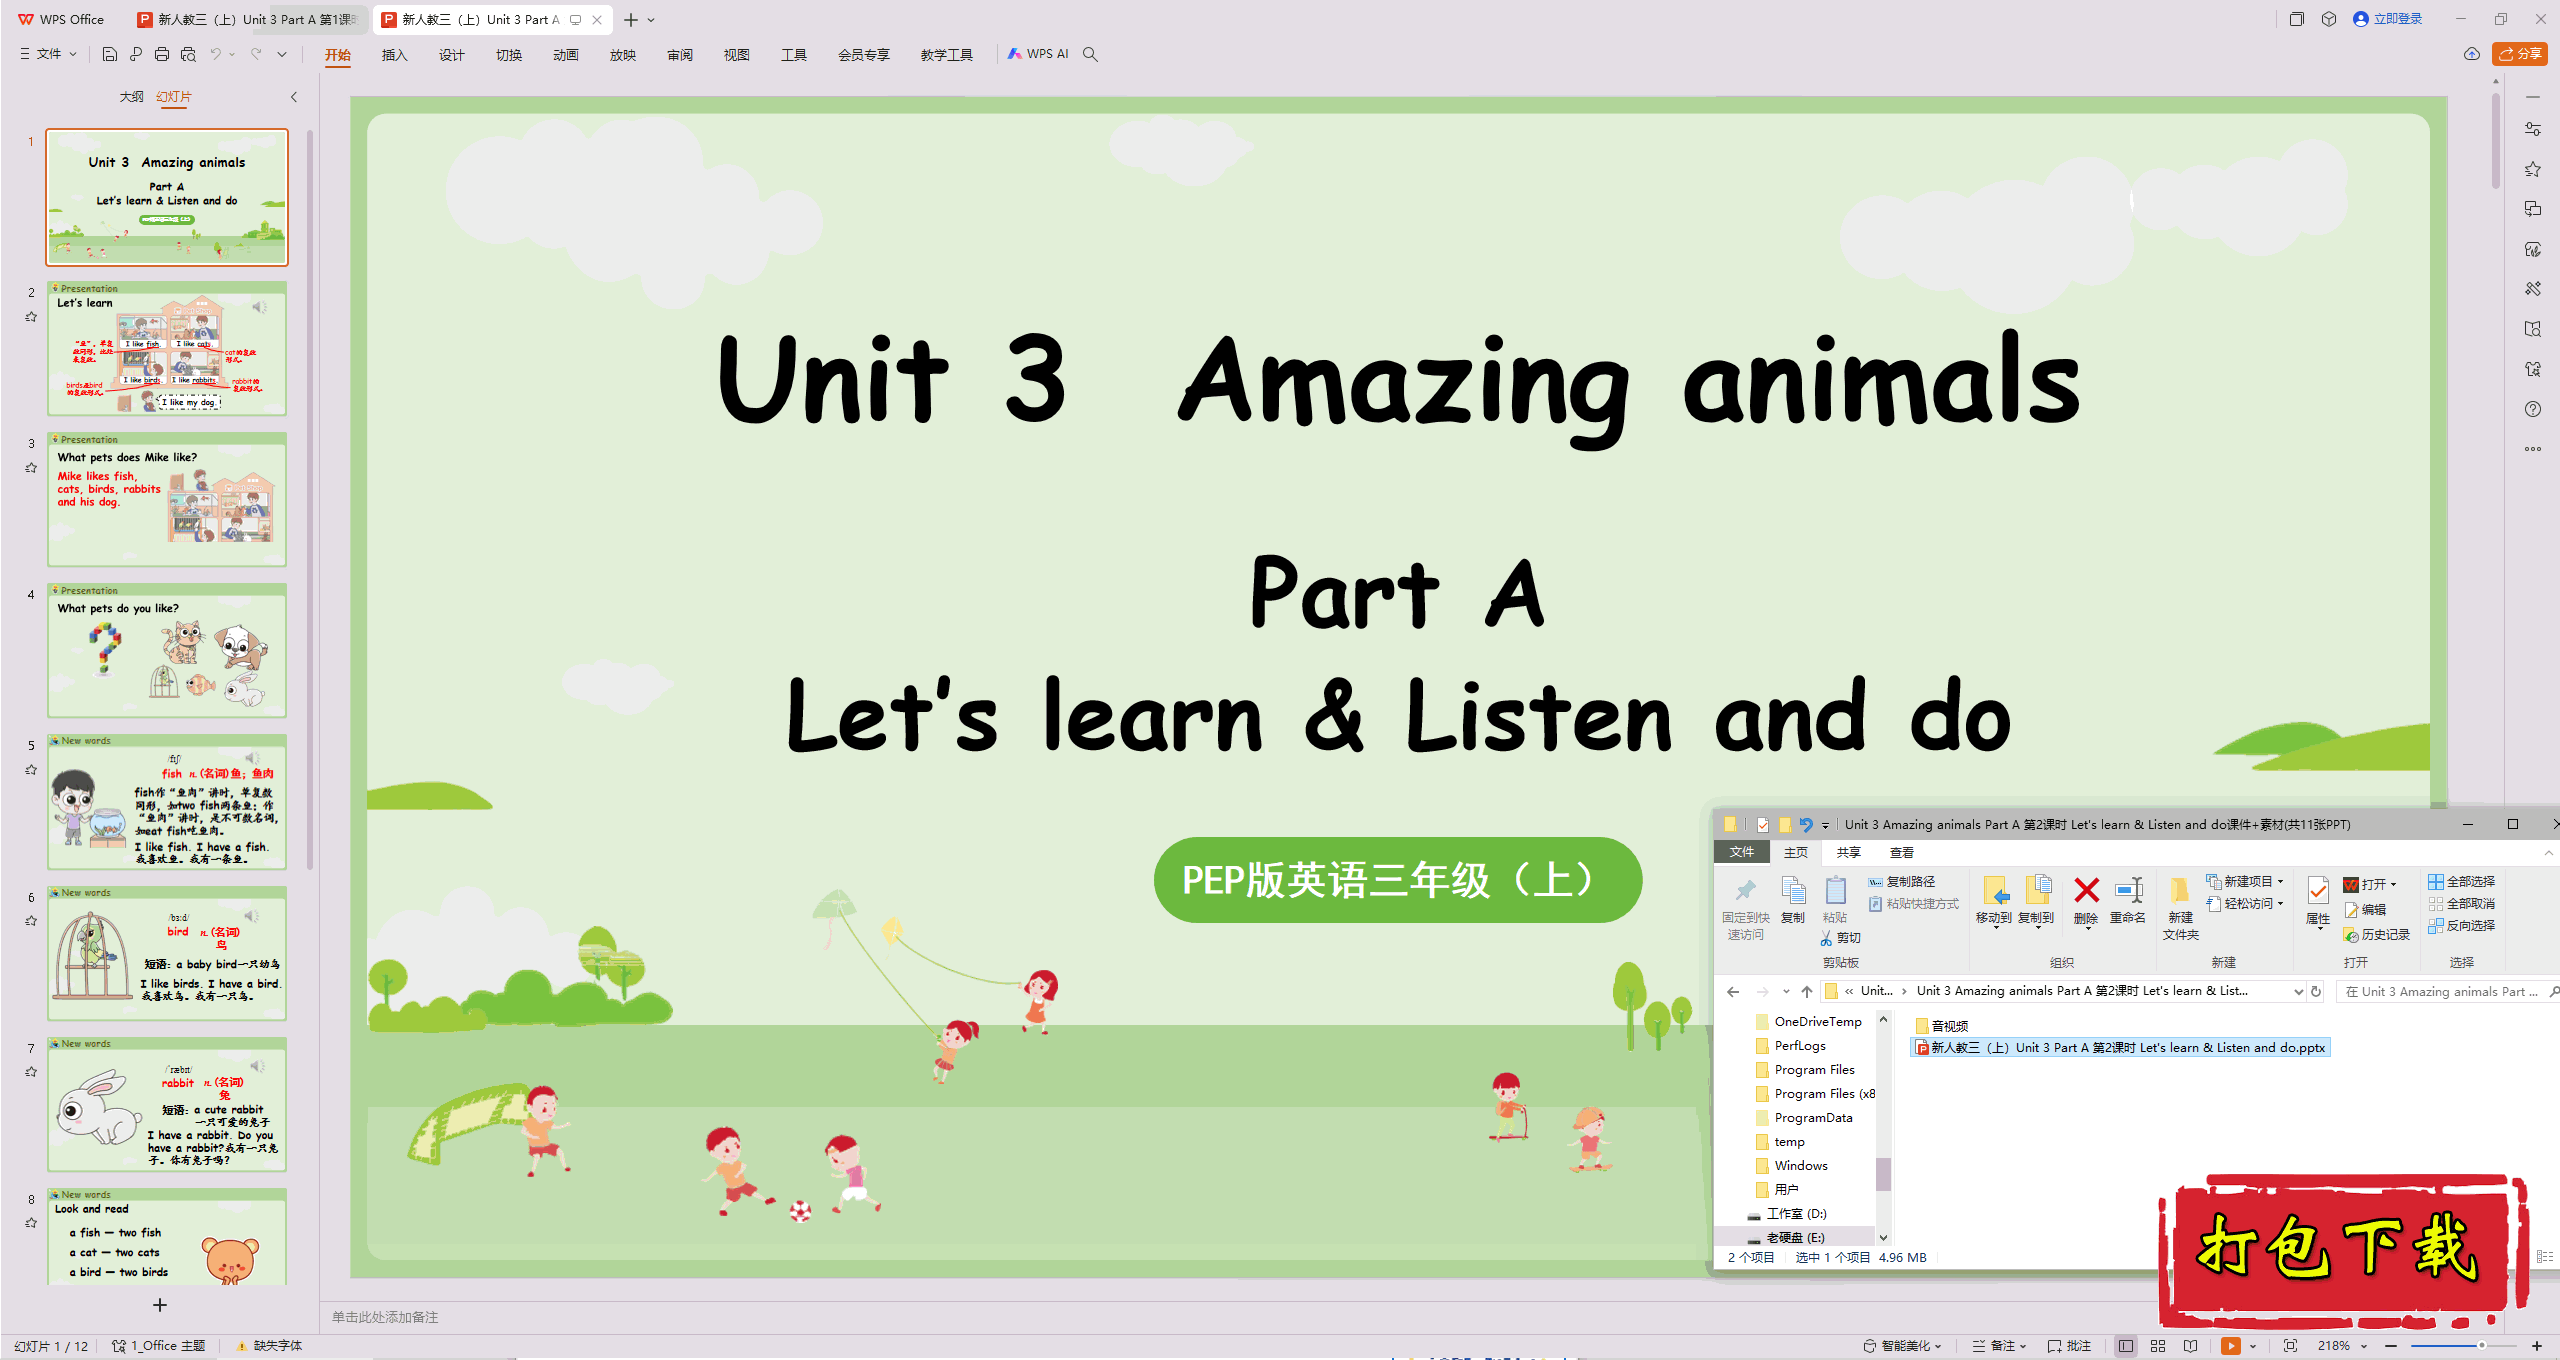Open Print Preview from quick toolbar

tap(188, 54)
